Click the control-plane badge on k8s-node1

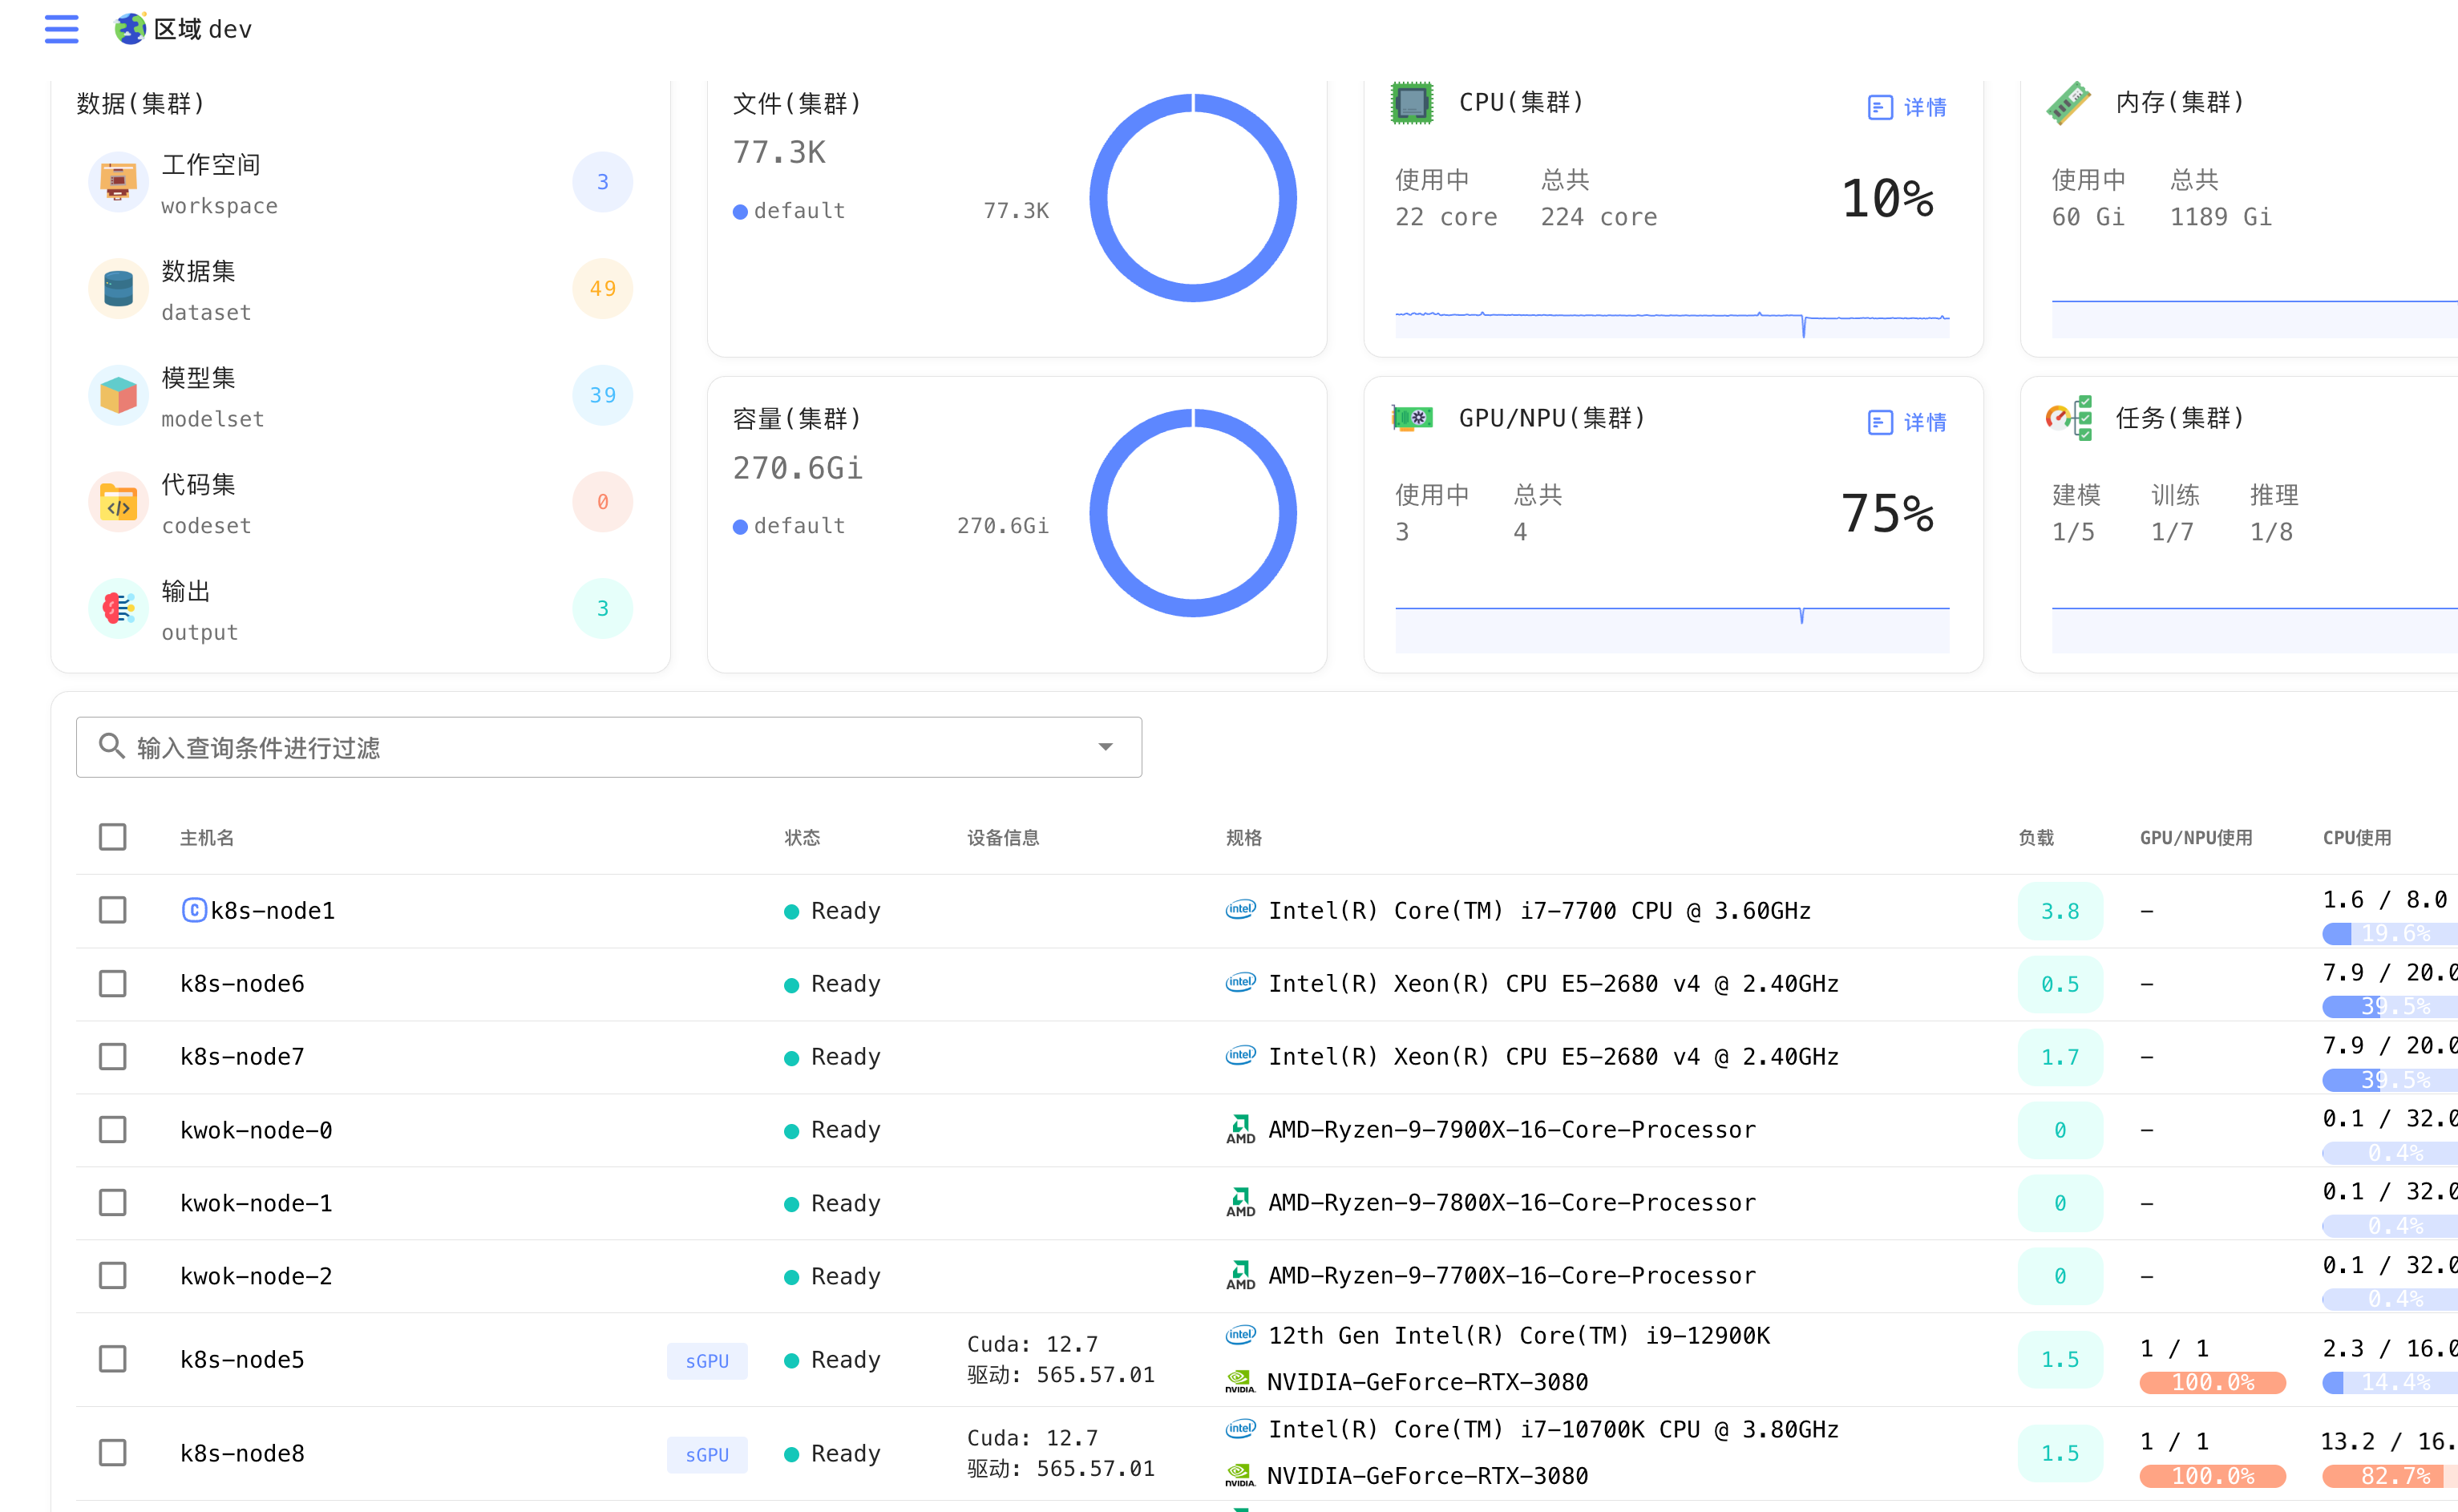[x=193, y=910]
